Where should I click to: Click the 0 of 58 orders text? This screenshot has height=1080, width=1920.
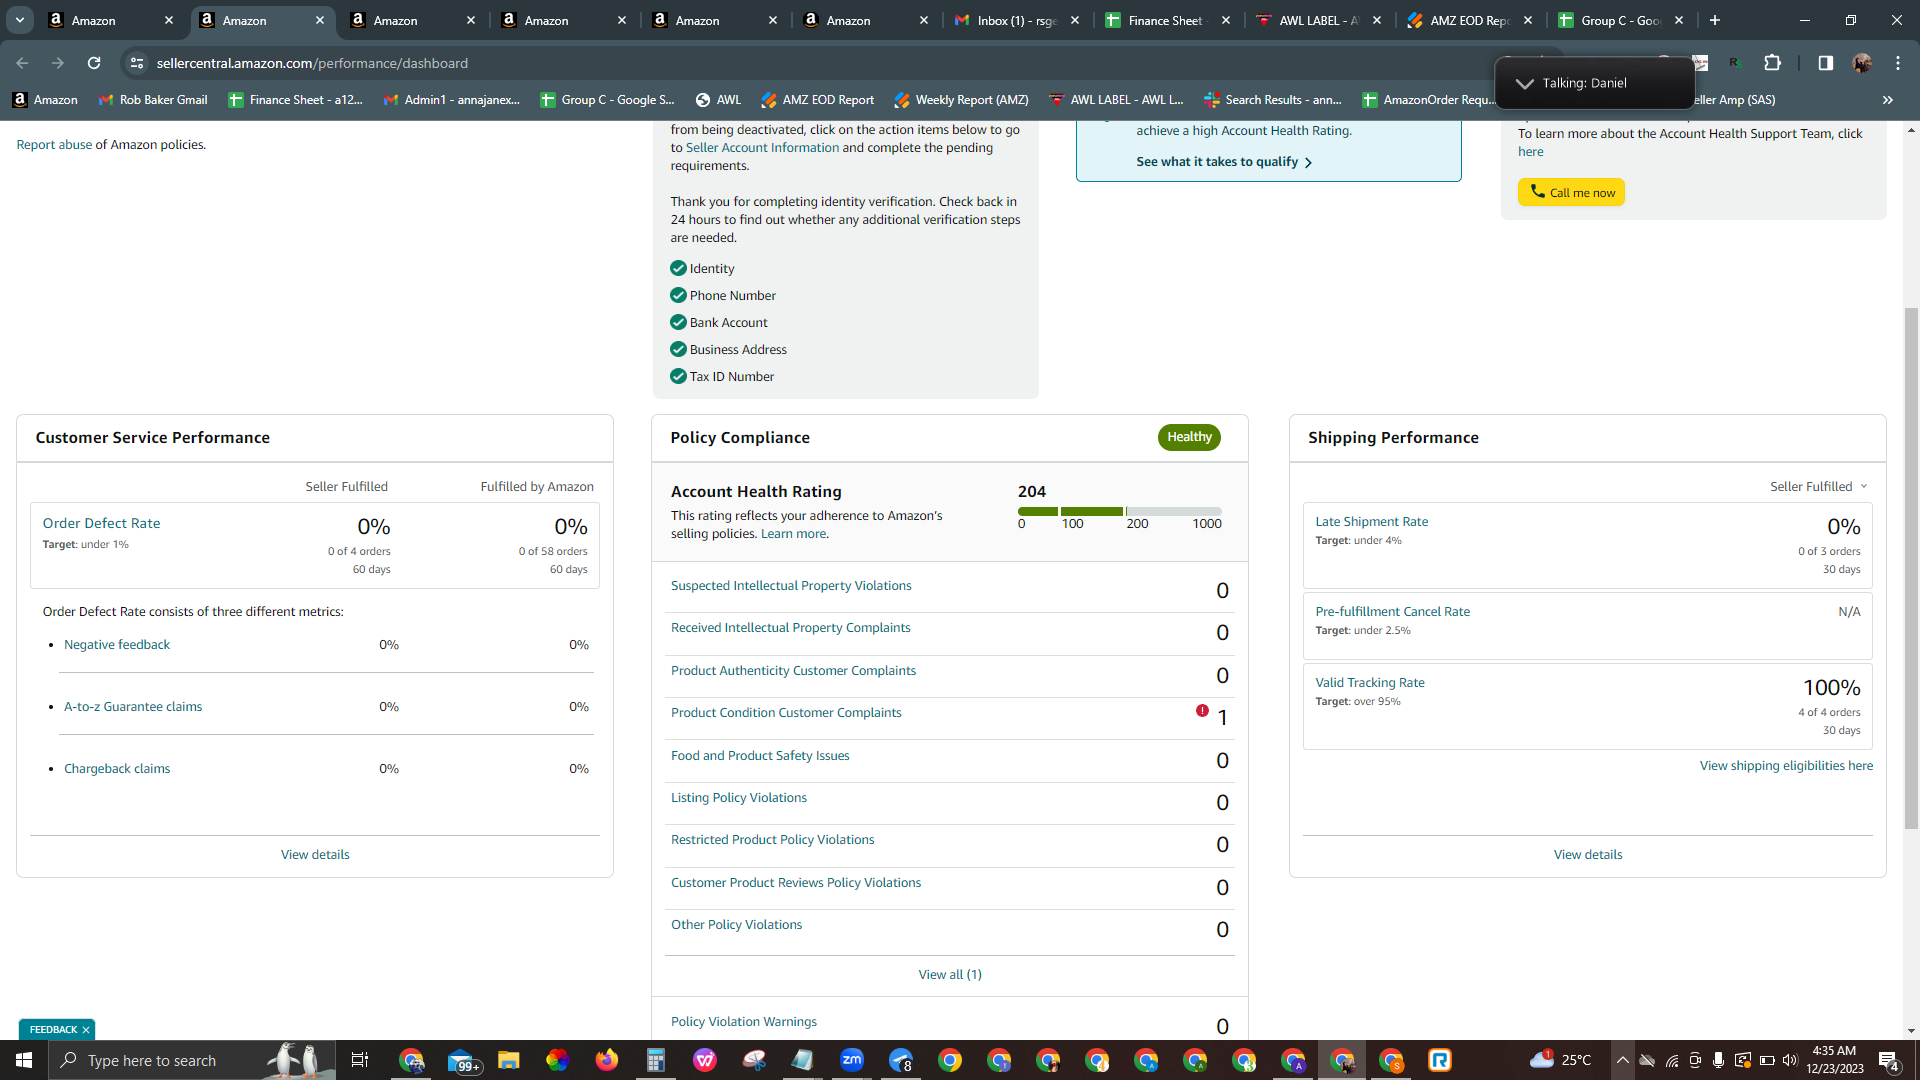coord(553,551)
